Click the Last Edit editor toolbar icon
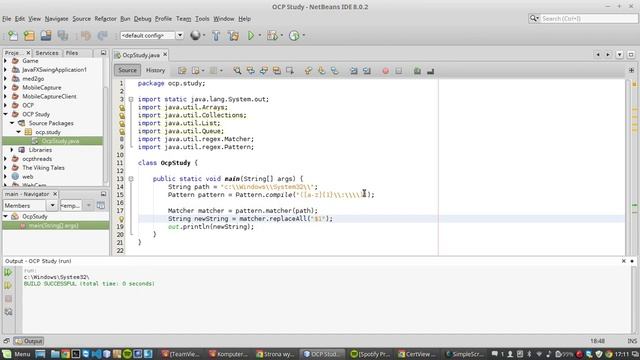Viewport: 640px width, 360px height. 182,71
